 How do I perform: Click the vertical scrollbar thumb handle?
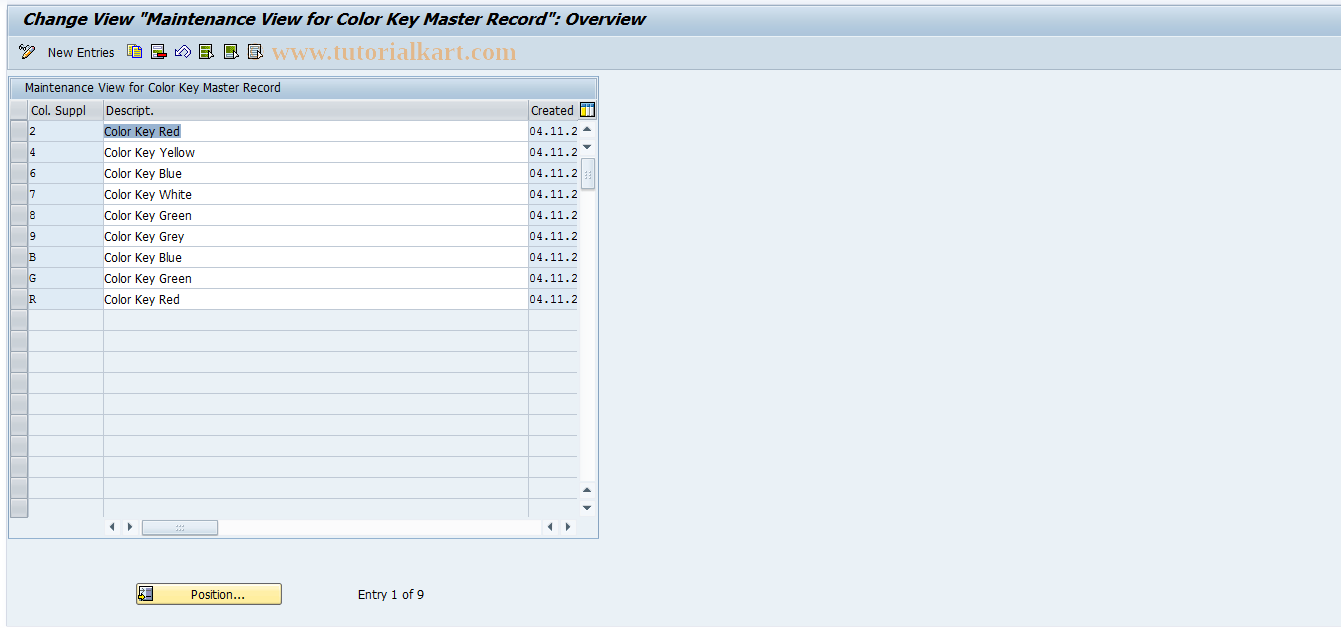(x=588, y=174)
